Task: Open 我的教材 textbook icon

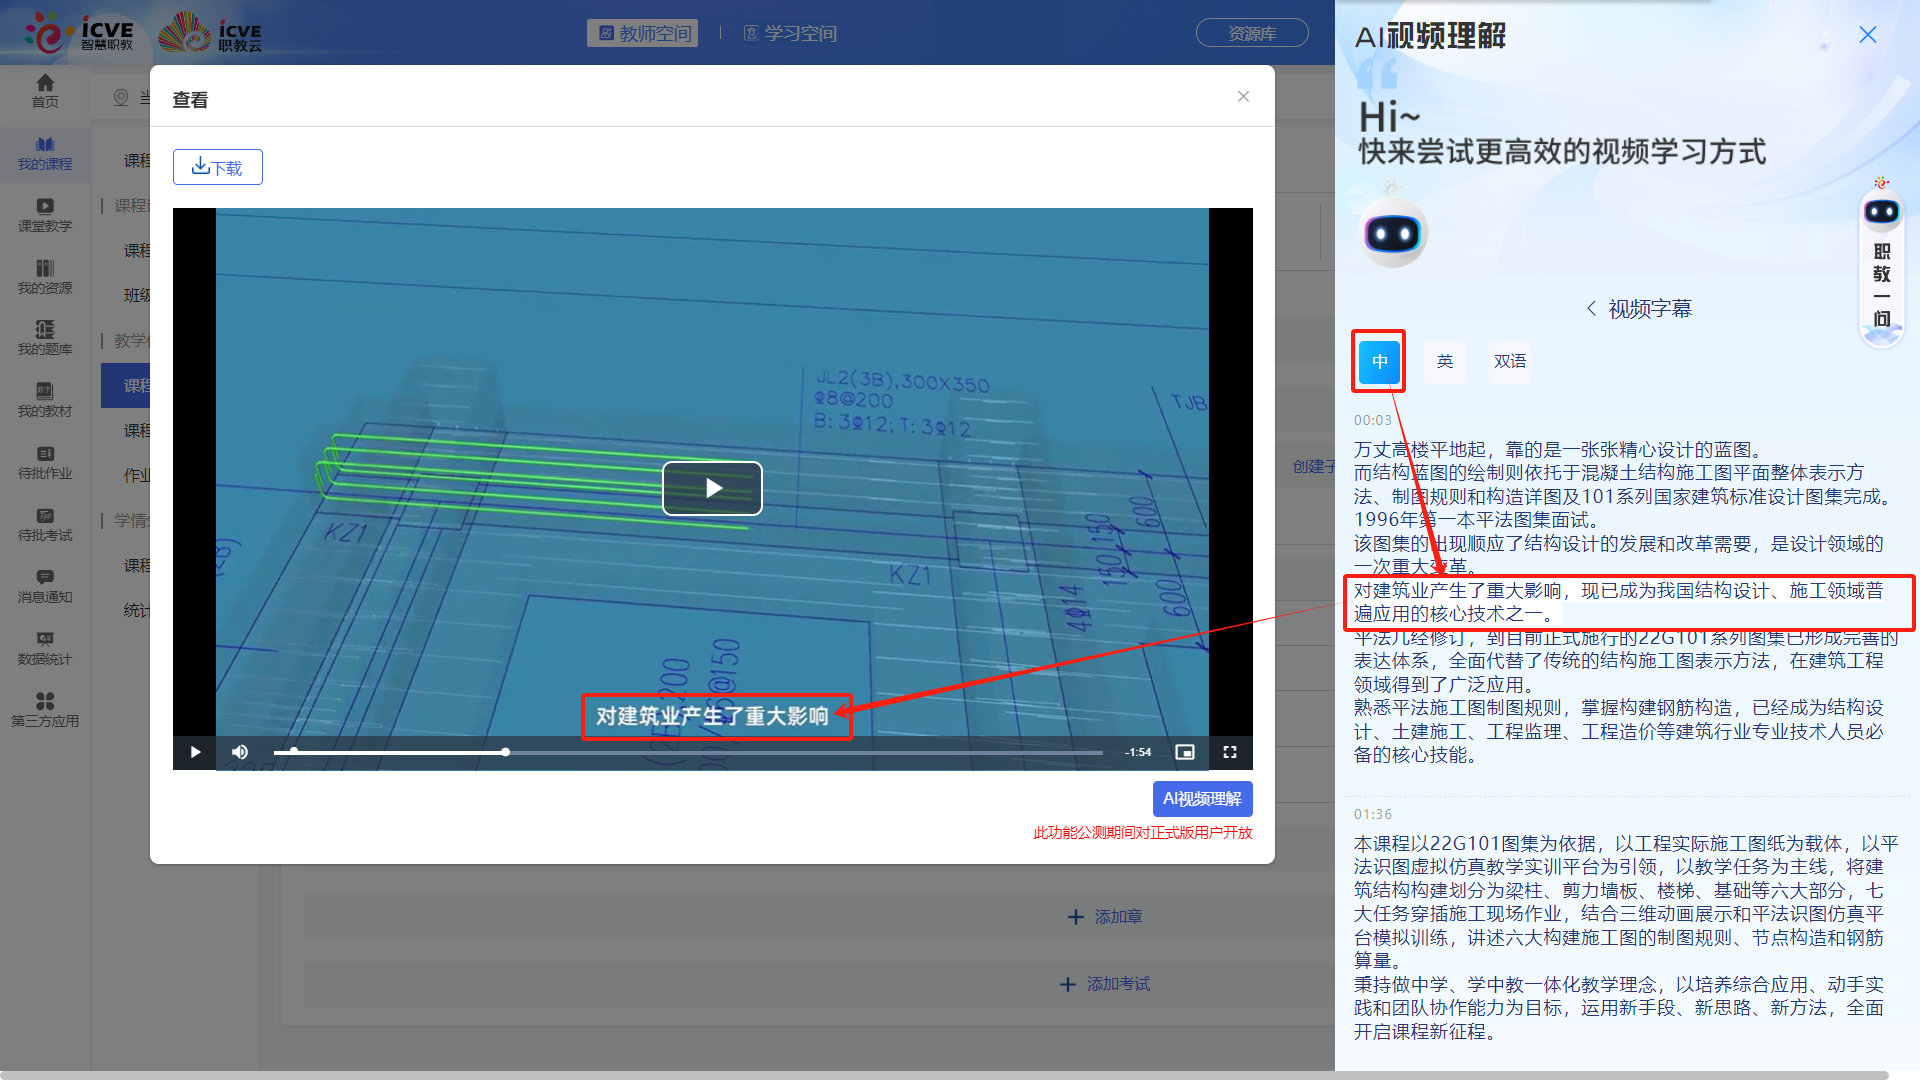Action: tap(45, 399)
